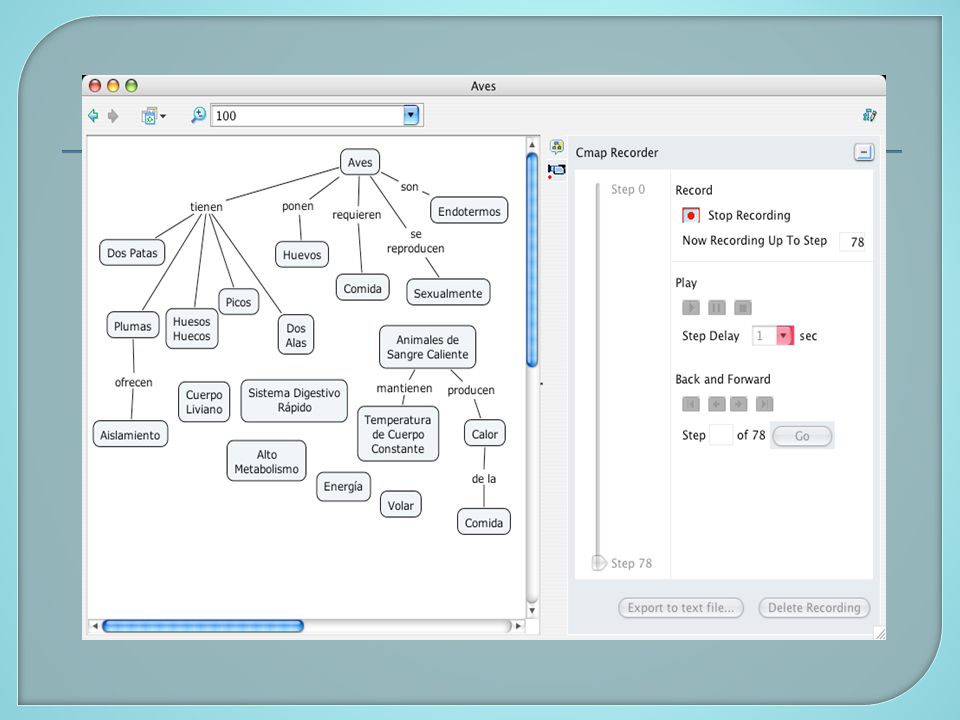Screen dimensions: 960x720
Task: Click the Cmap Recorder camera icon
Action: [x=557, y=170]
